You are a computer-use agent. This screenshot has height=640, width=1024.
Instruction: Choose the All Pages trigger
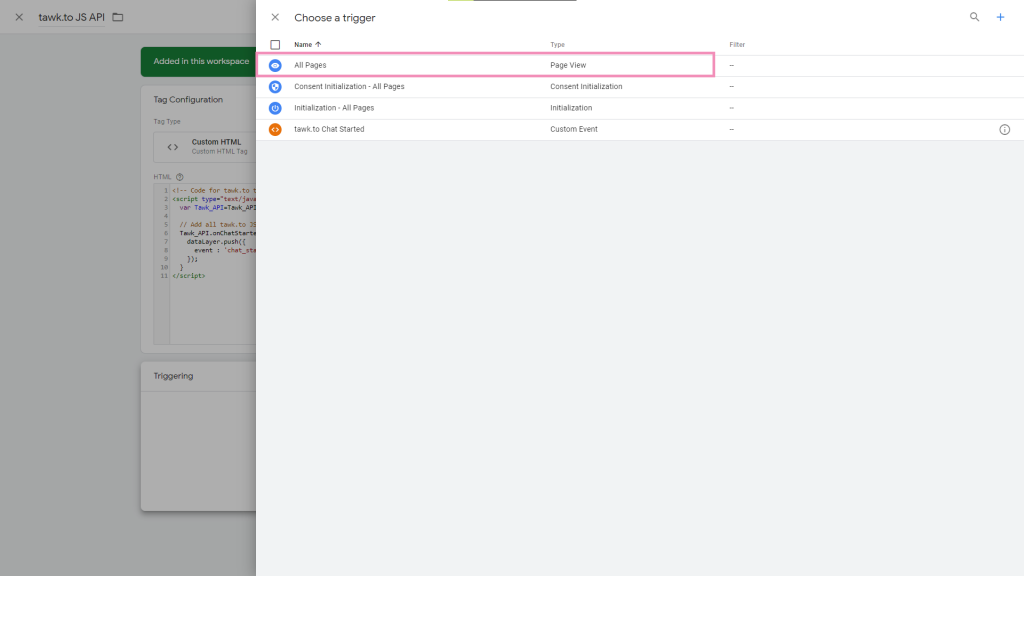tap(310, 65)
